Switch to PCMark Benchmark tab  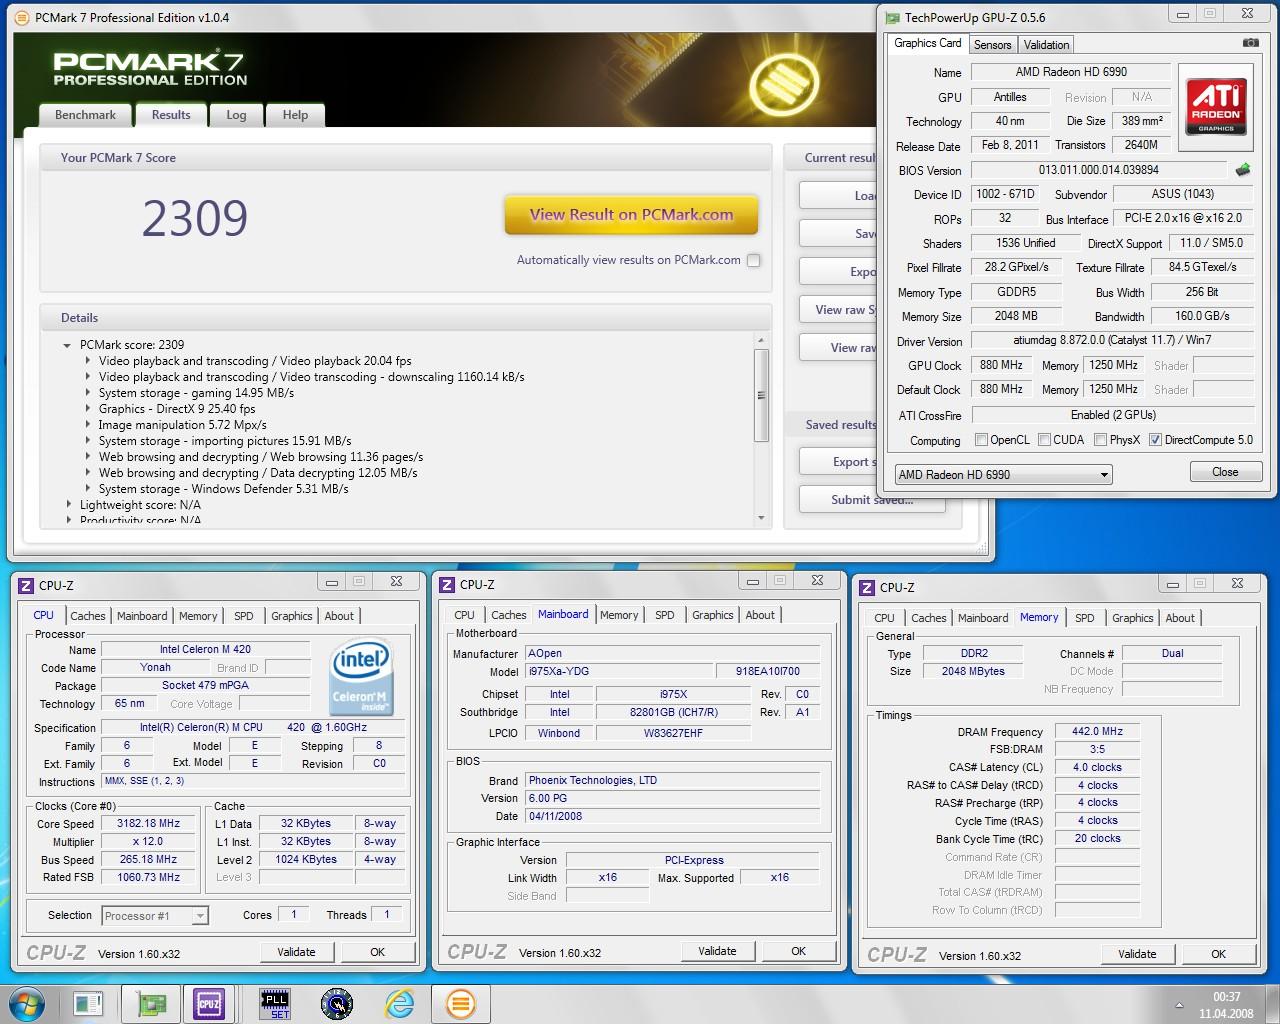(x=85, y=115)
